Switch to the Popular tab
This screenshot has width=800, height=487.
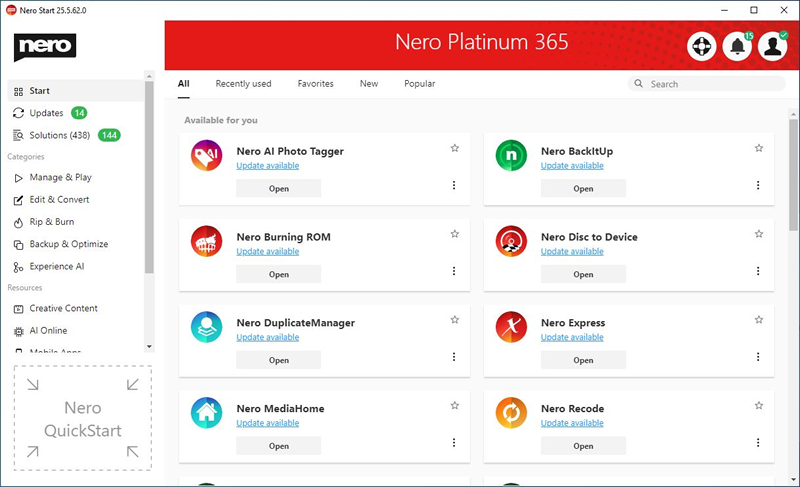pyautogui.click(x=419, y=84)
